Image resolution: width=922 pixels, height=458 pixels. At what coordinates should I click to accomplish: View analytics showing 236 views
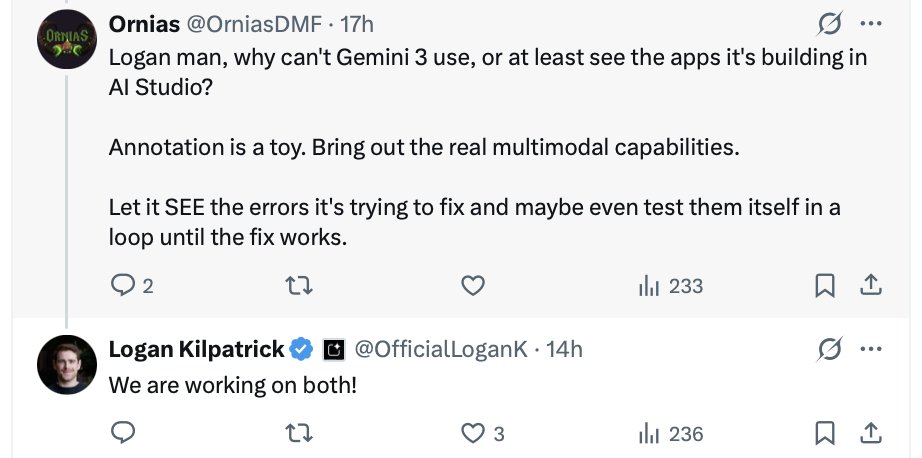click(671, 433)
